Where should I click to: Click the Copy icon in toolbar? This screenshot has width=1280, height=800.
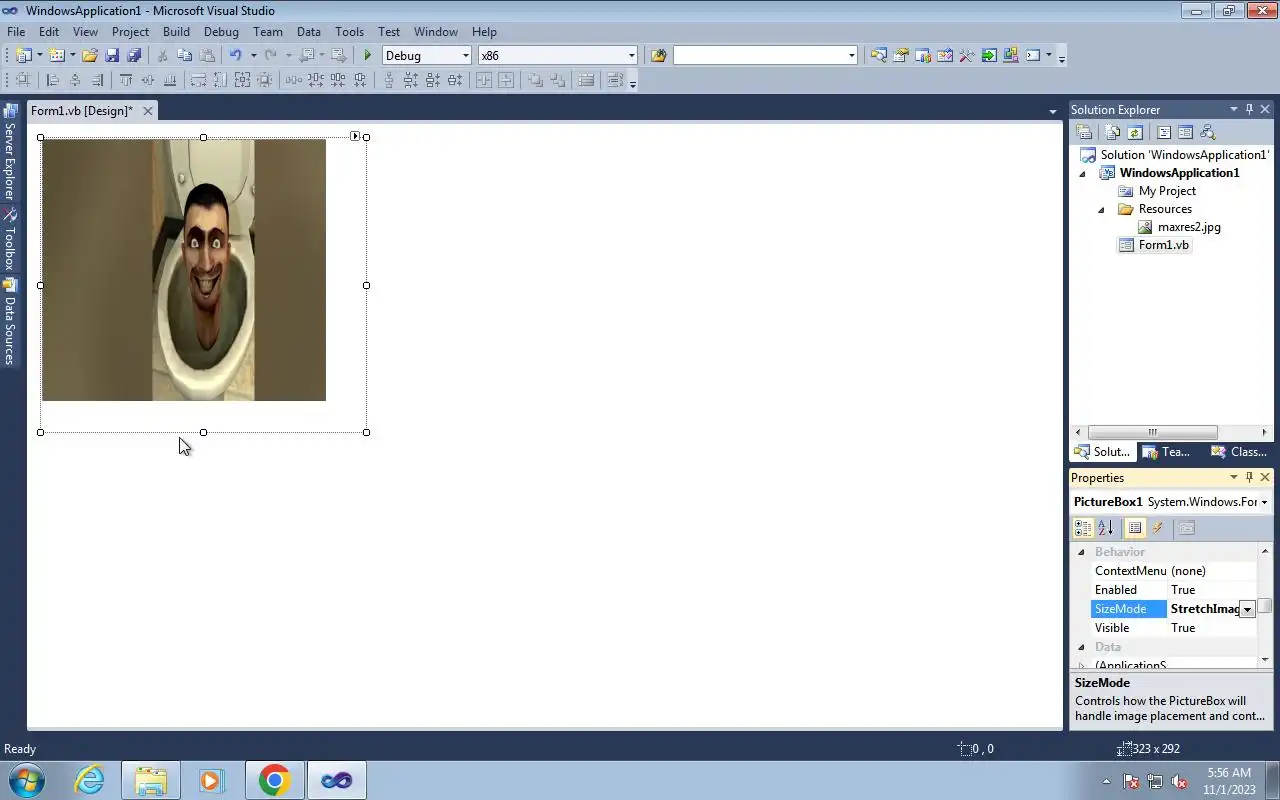click(x=184, y=55)
